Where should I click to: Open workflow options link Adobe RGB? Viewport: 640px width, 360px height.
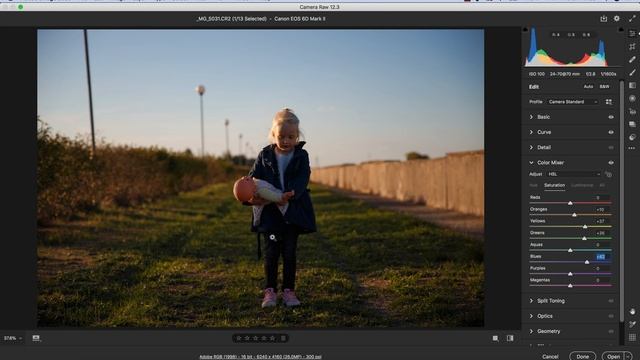pos(260,356)
